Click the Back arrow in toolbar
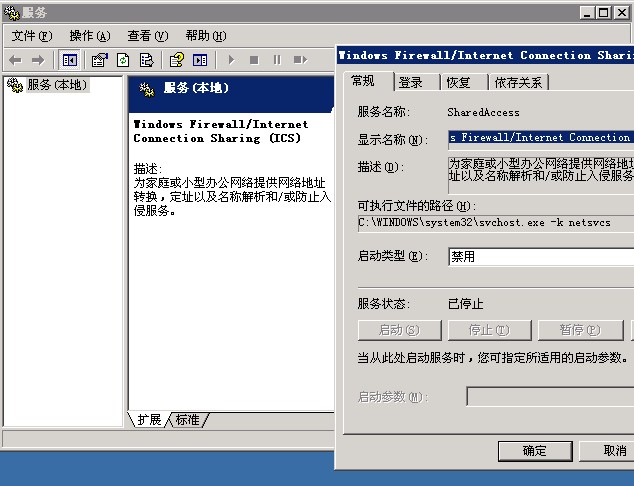This screenshot has width=634, height=486. [15, 60]
